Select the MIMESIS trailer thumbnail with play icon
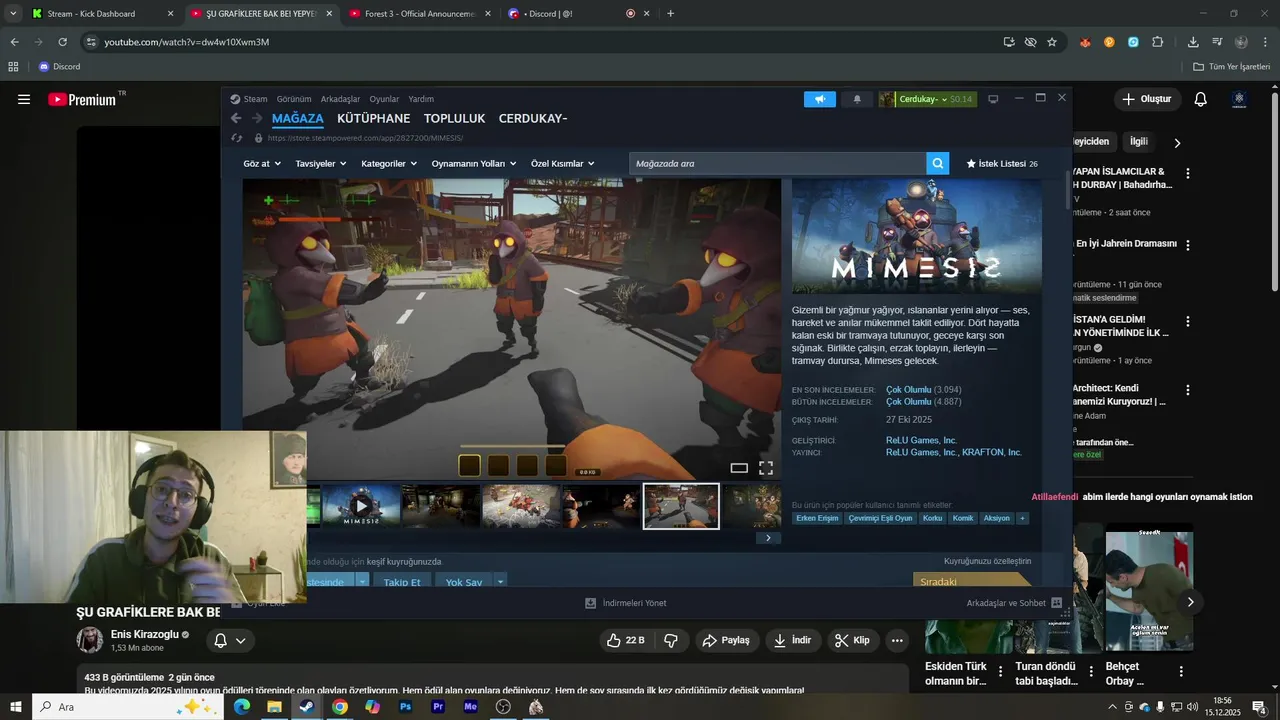 coord(361,506)
